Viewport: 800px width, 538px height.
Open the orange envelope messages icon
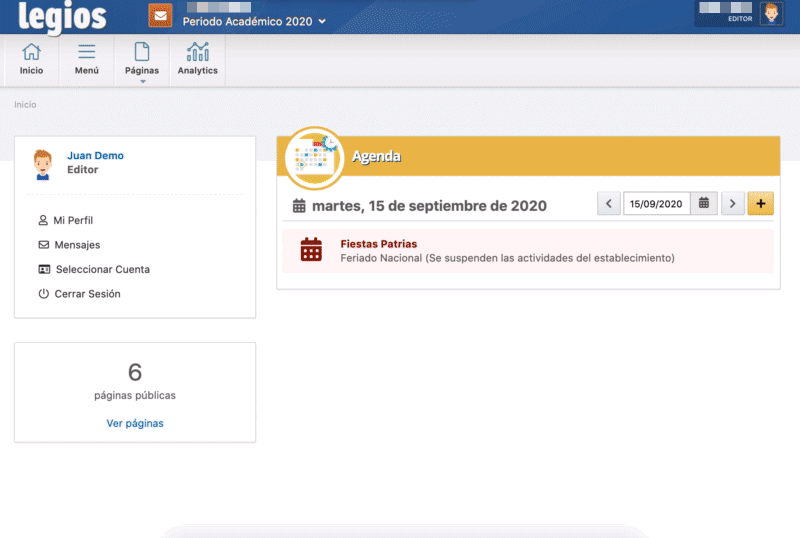coord(160,15)
